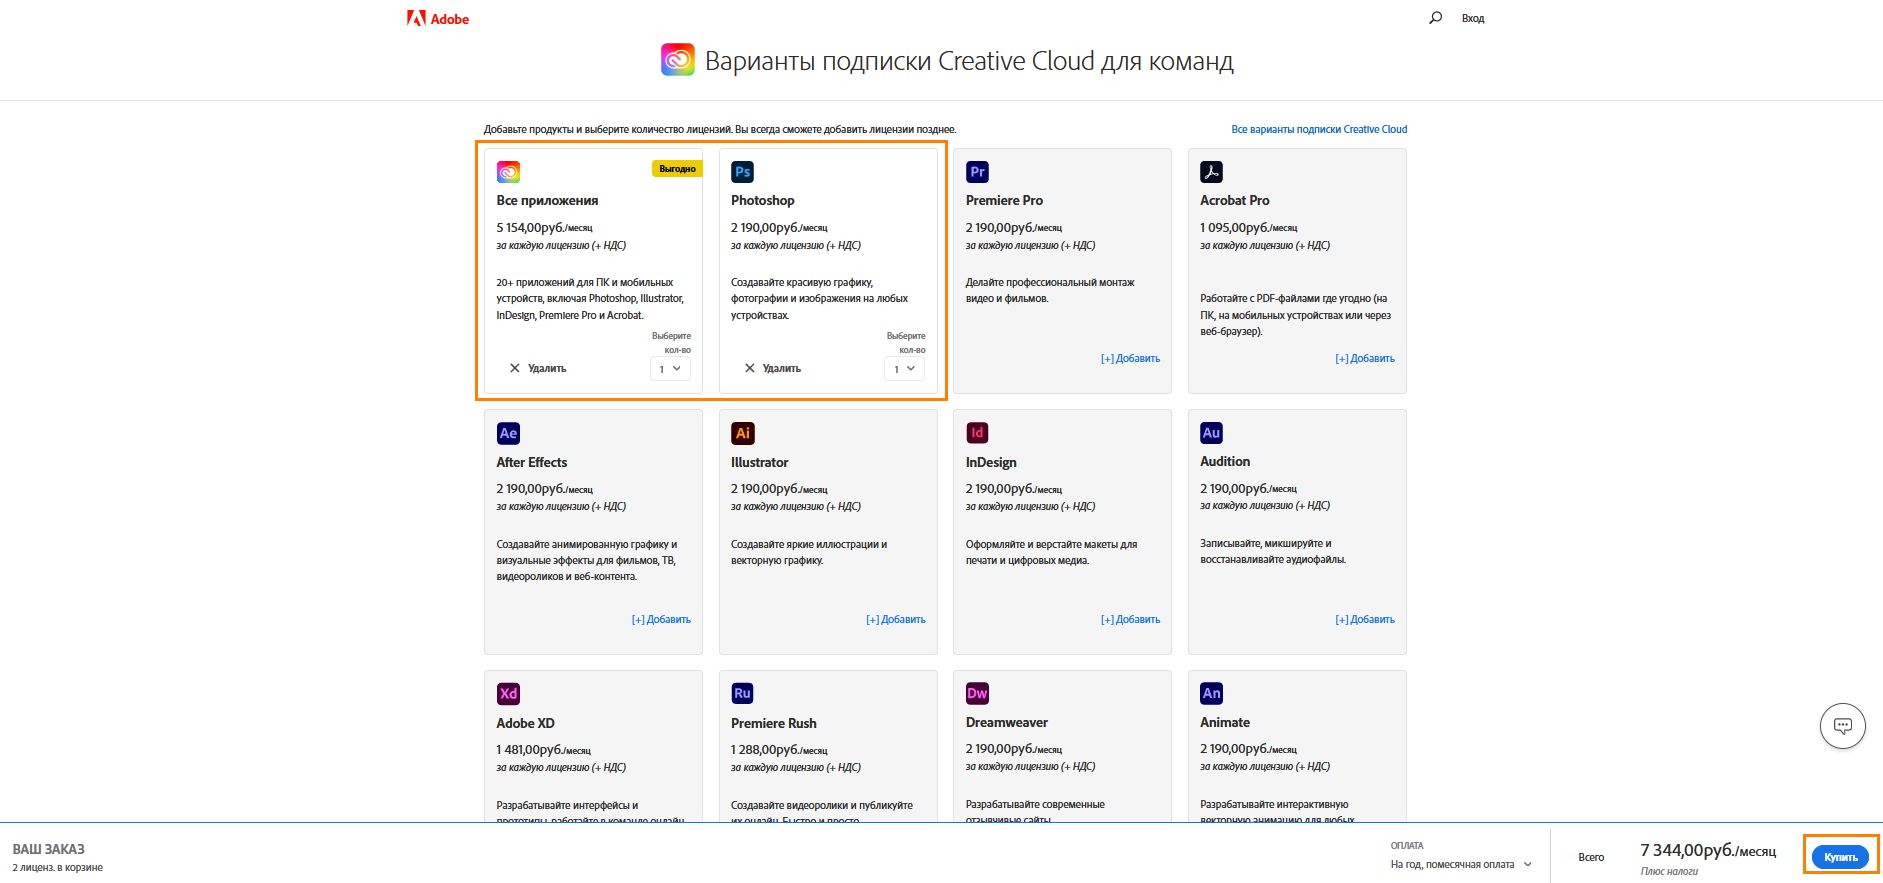Click the Premiere Rush card title
Viewport: 1883px width, 883px height.
(774, 723)
